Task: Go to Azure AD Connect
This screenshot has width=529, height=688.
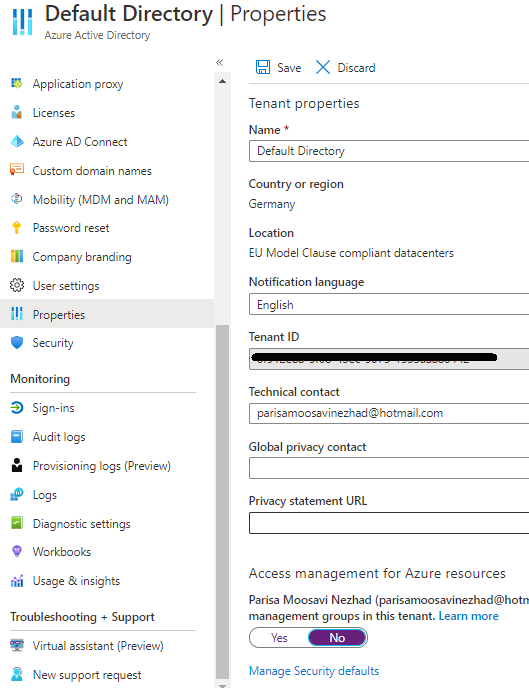Action: coord(80,142)
